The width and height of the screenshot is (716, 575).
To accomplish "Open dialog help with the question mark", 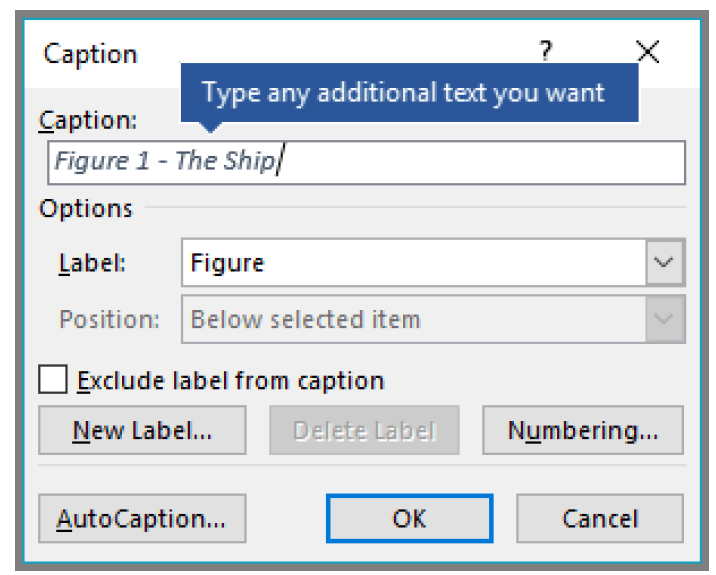I will pyautogui.click(x=546, y=51).
